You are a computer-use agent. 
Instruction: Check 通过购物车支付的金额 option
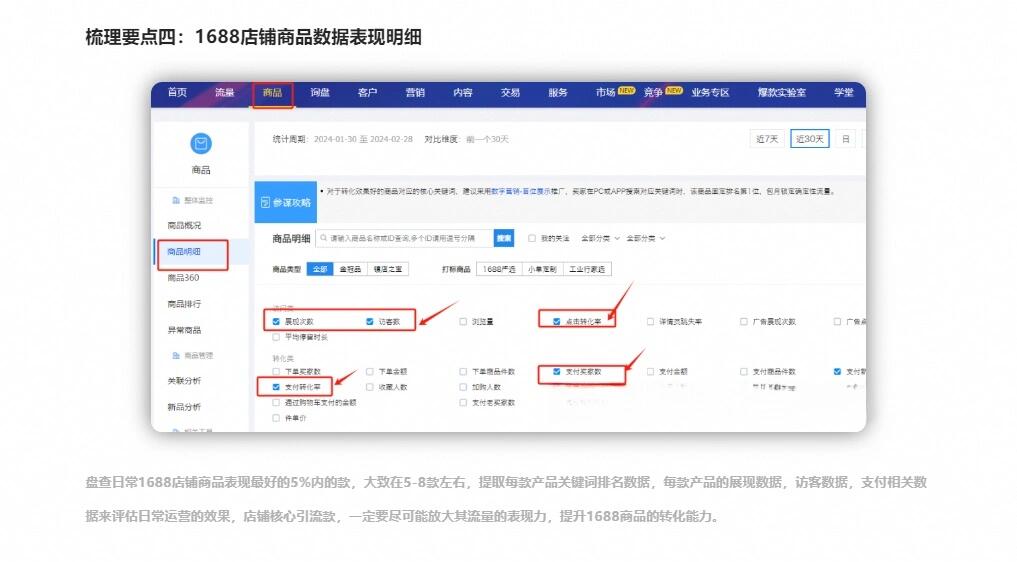276,402
